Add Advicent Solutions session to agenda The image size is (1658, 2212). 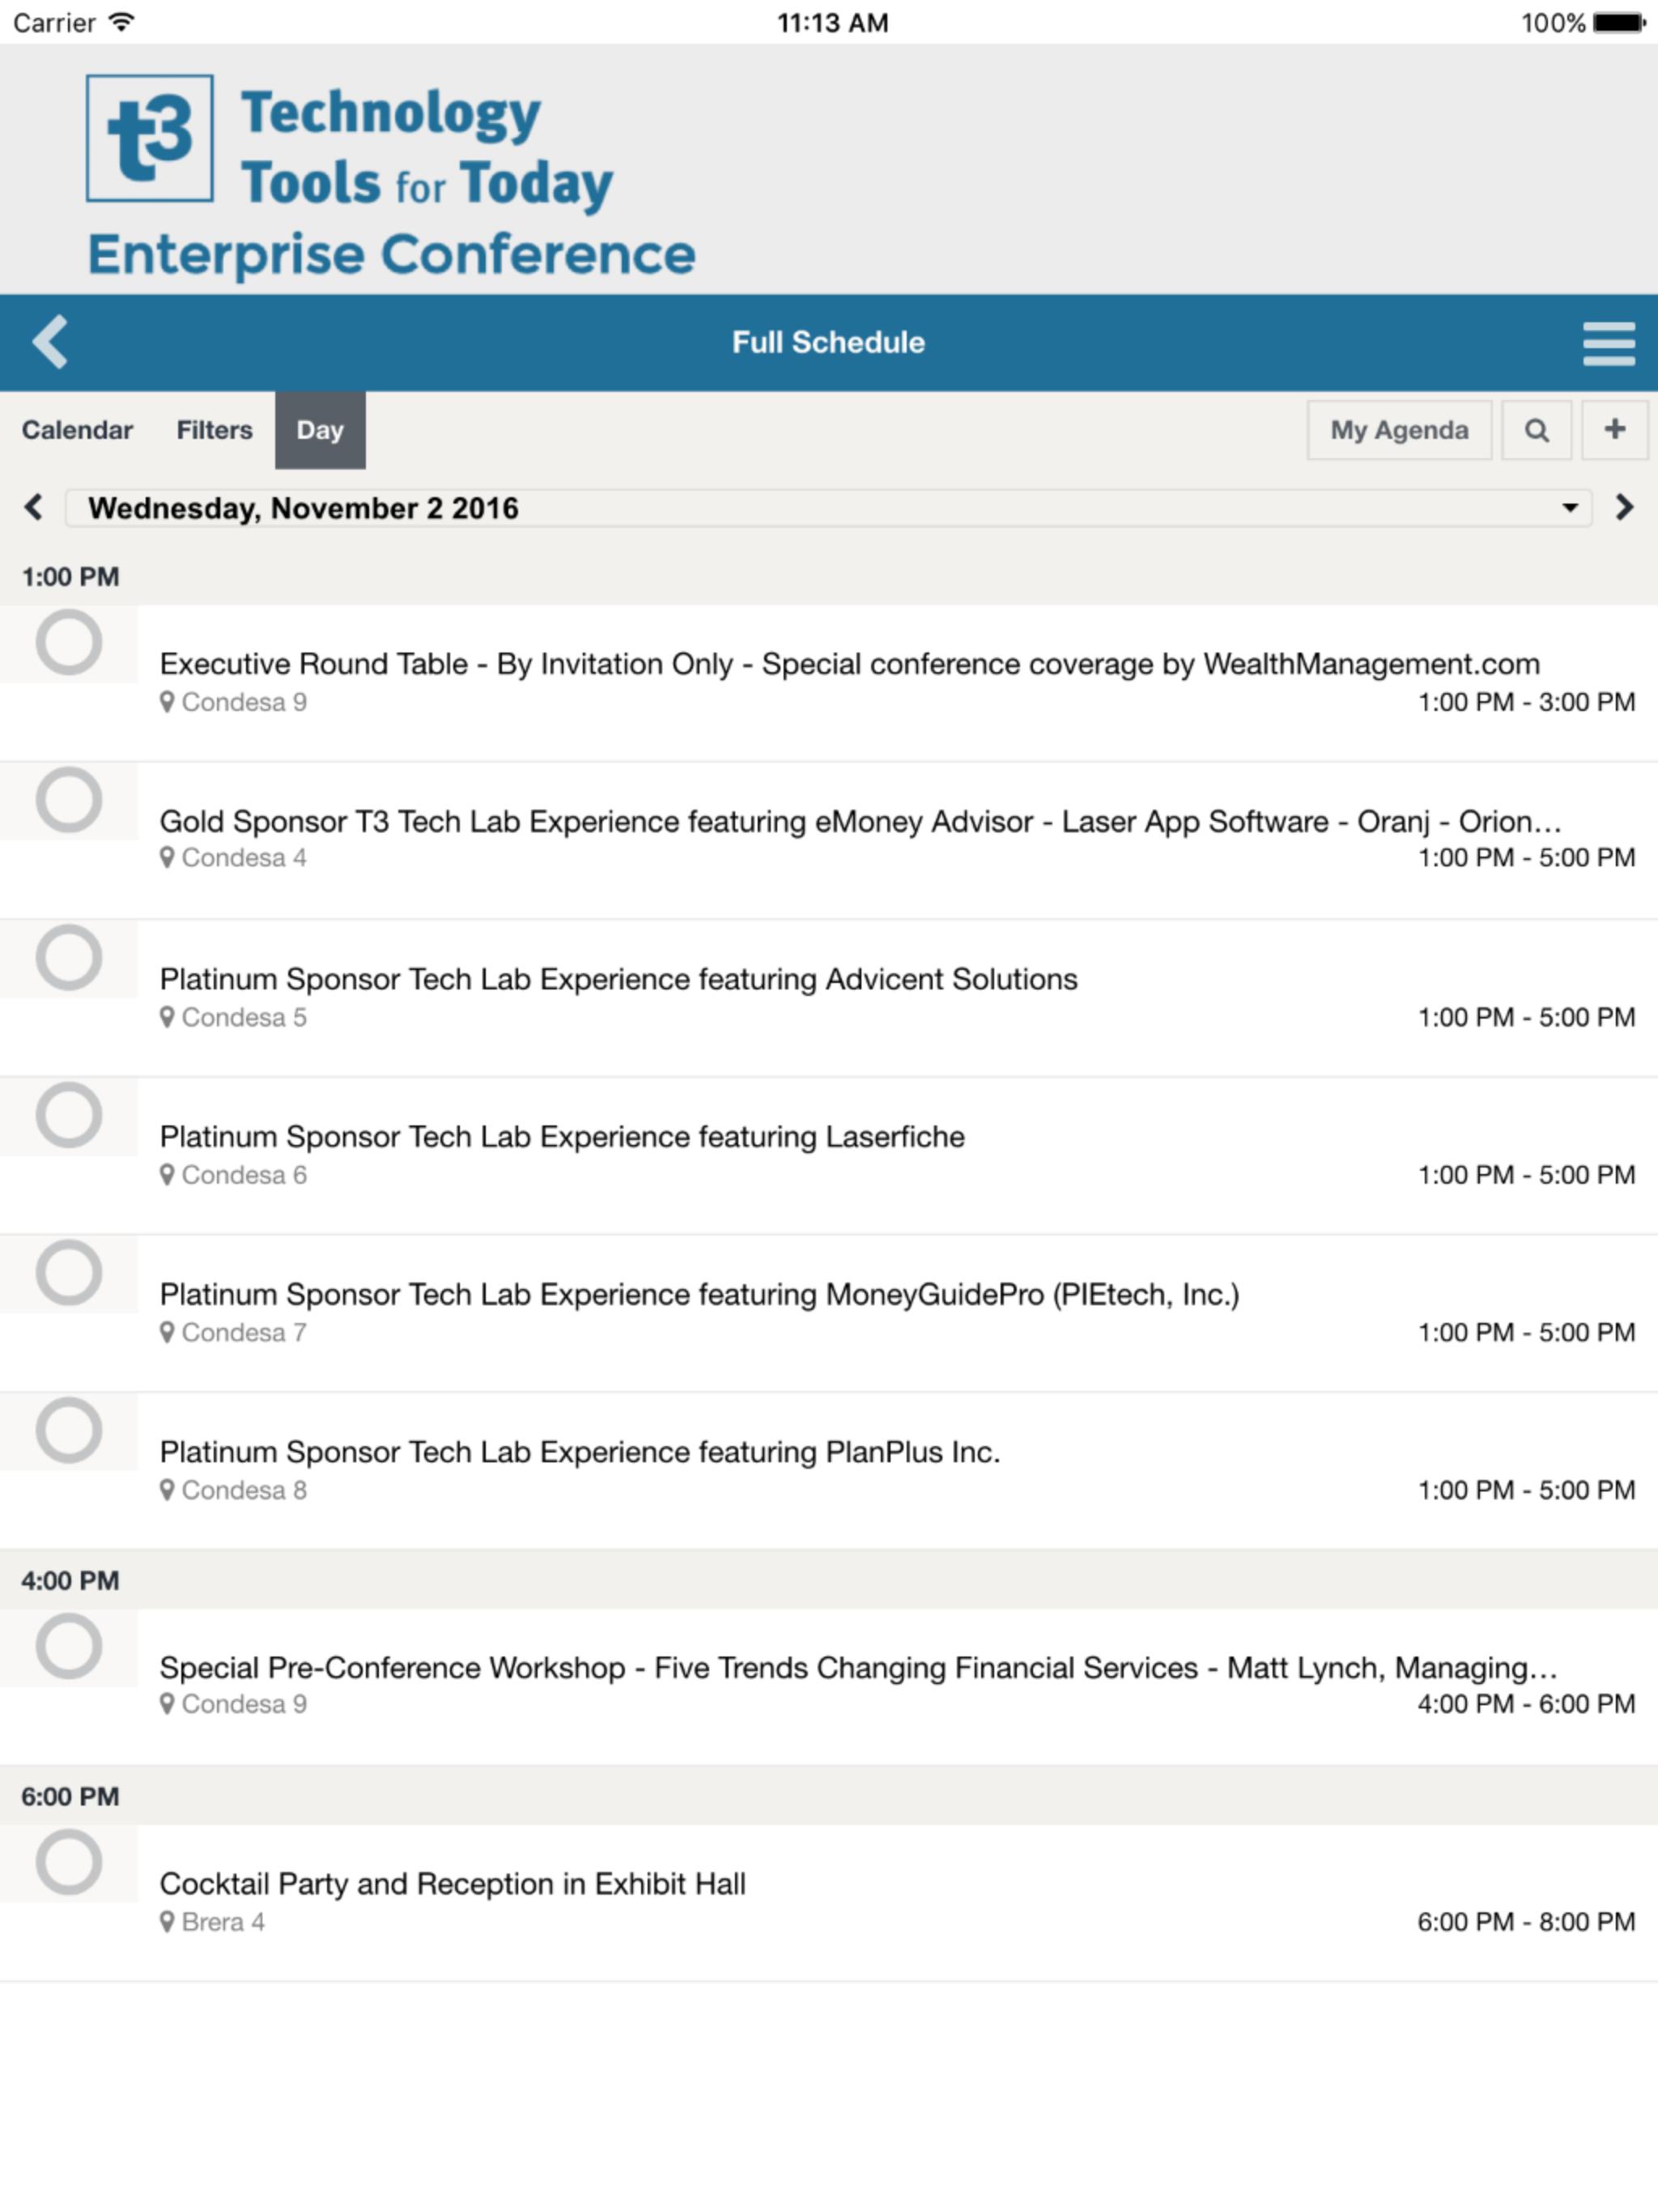point(69,957)
